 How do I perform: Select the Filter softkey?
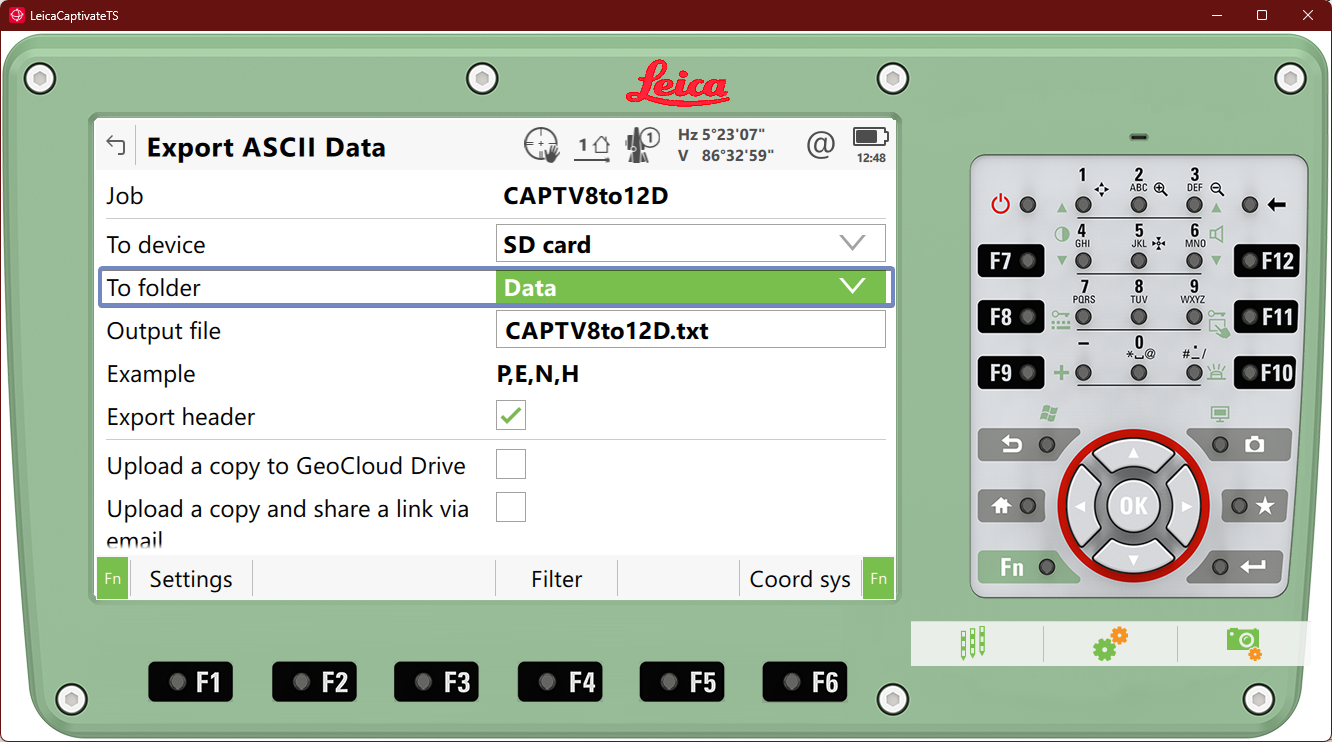[556, 579]
